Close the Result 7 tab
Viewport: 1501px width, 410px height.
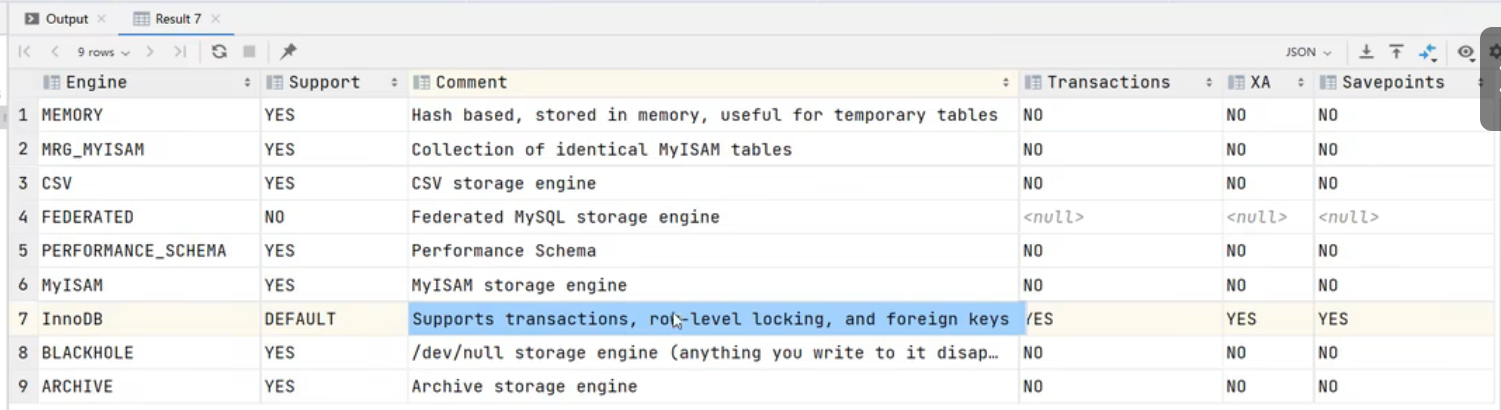(x=216, y=19)
